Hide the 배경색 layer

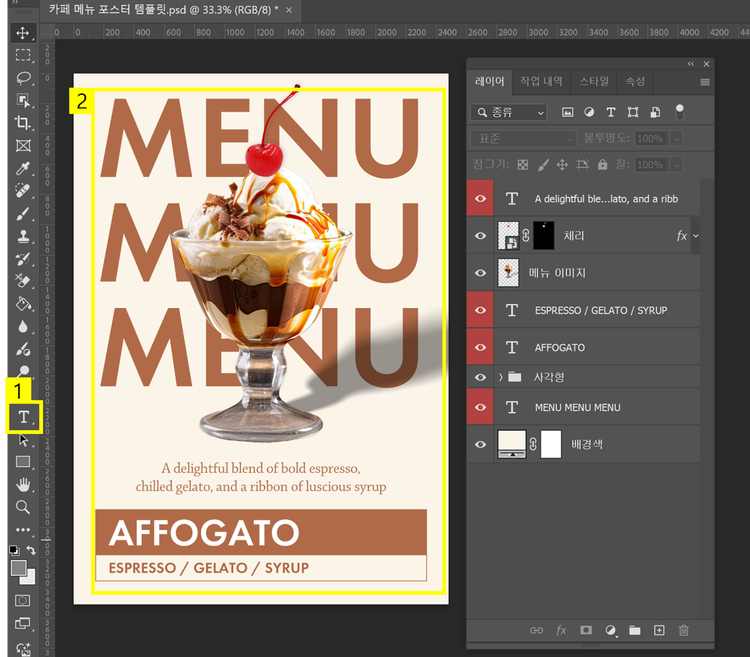coord(481,444)
